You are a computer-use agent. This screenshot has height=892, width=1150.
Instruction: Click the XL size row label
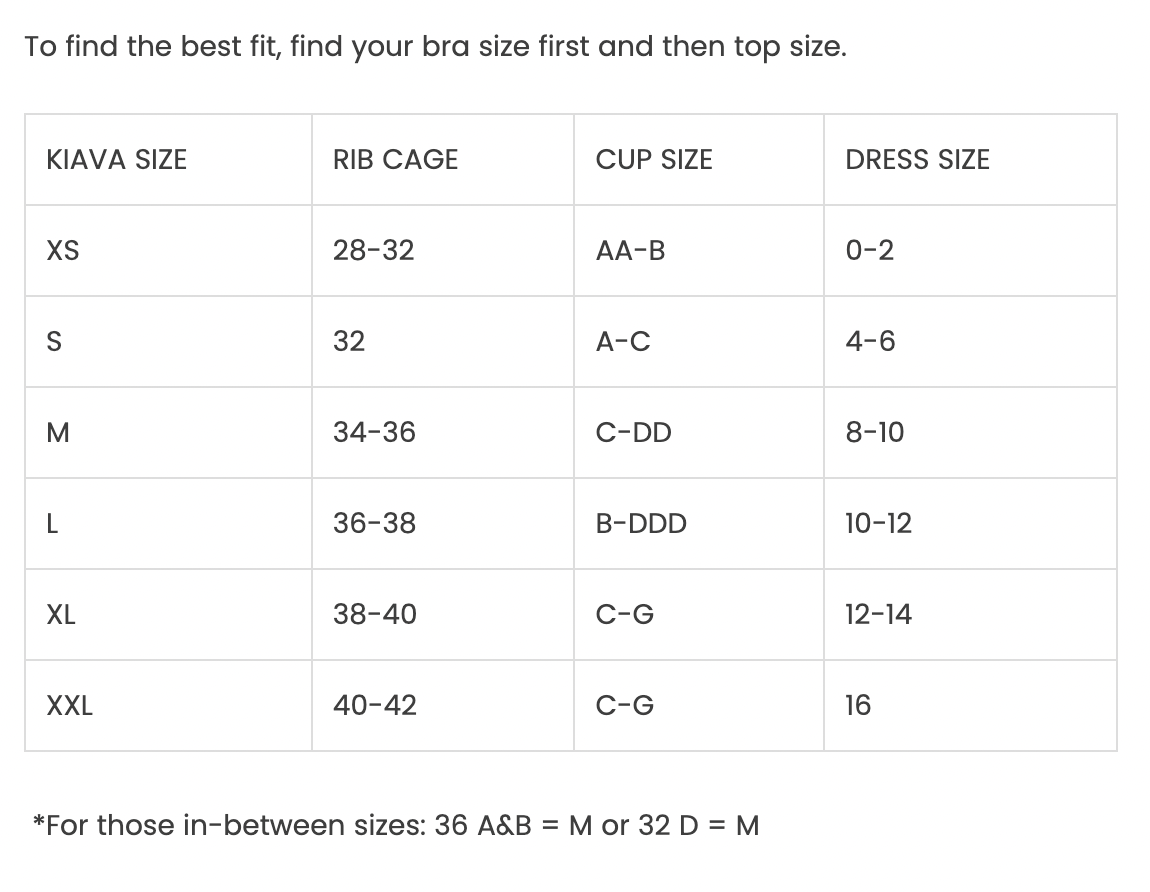tap(61, 615)
